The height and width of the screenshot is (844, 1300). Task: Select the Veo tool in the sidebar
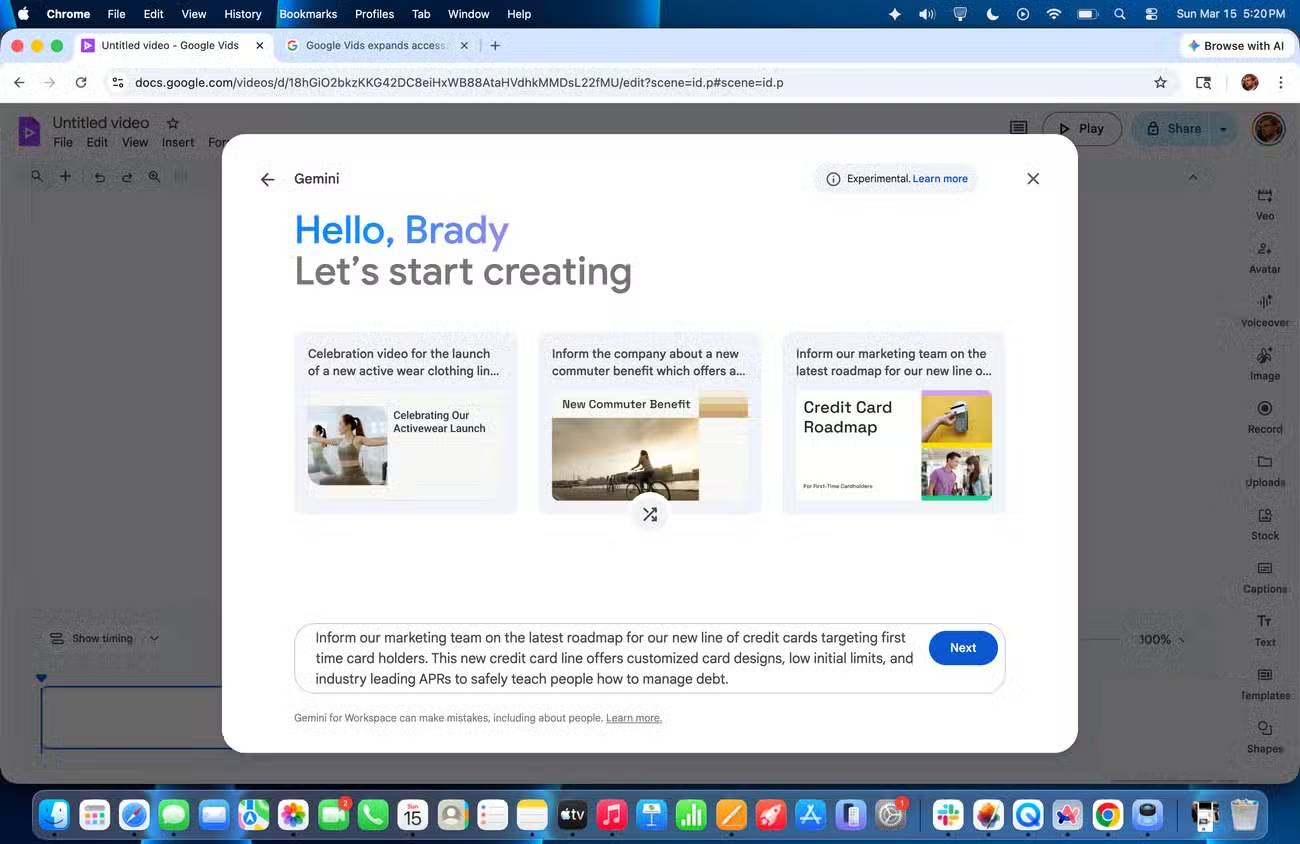click(1264, 203)
